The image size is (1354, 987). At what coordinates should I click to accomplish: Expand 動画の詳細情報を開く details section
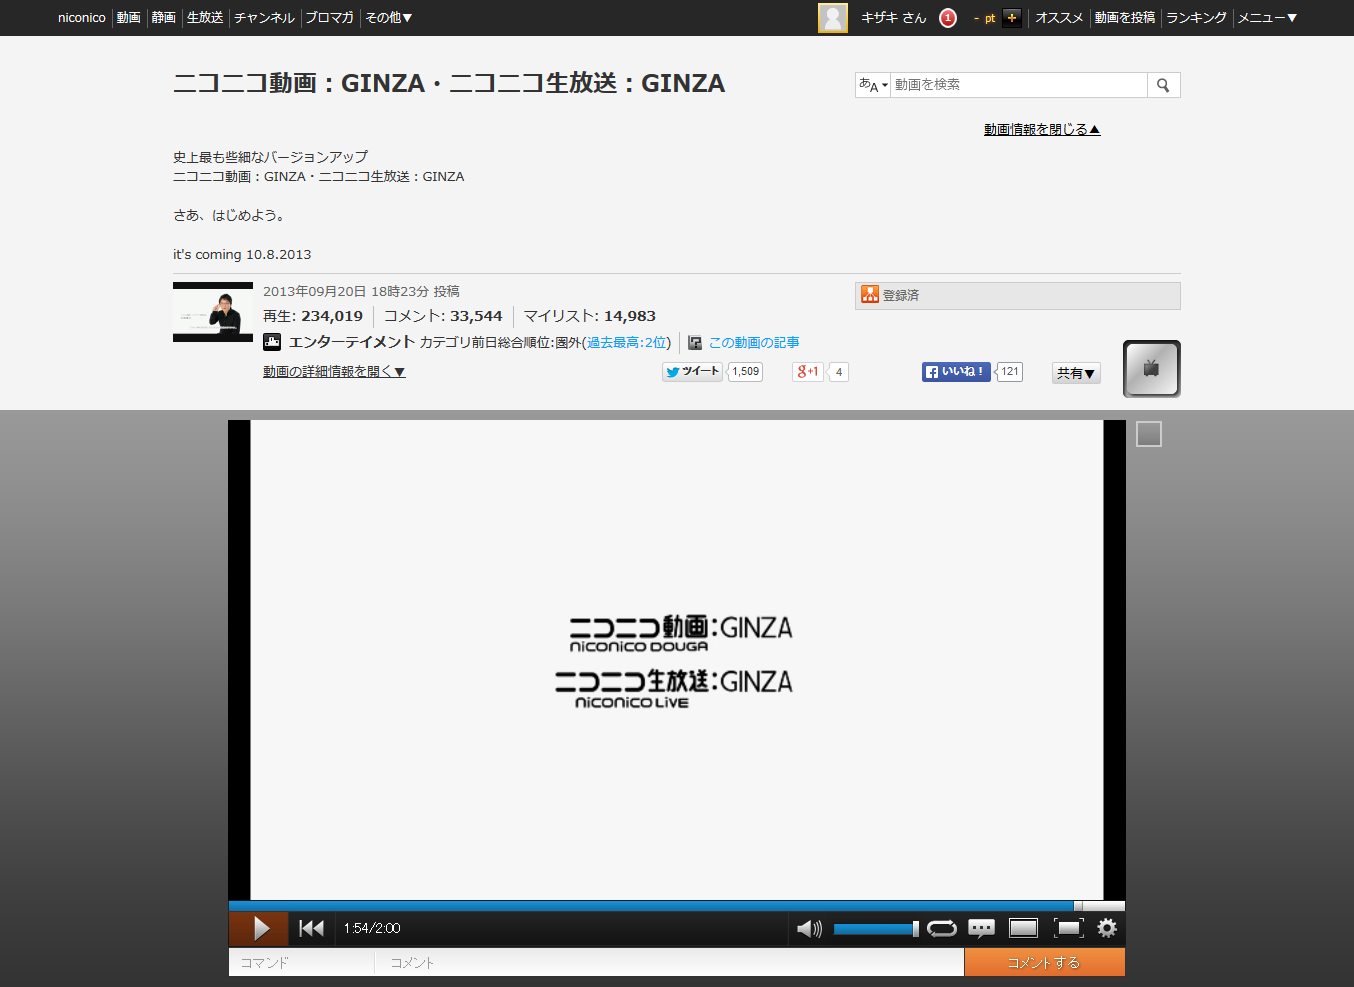pyautogui.click(x=333, y=371)
